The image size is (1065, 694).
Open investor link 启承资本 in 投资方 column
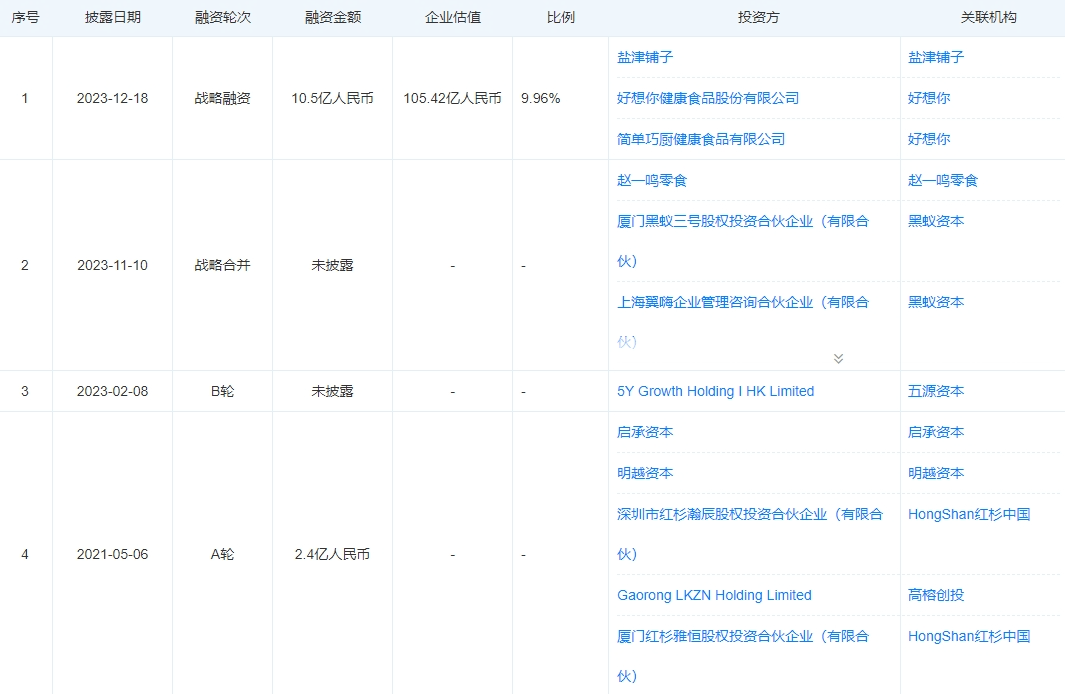coord(645,432)
